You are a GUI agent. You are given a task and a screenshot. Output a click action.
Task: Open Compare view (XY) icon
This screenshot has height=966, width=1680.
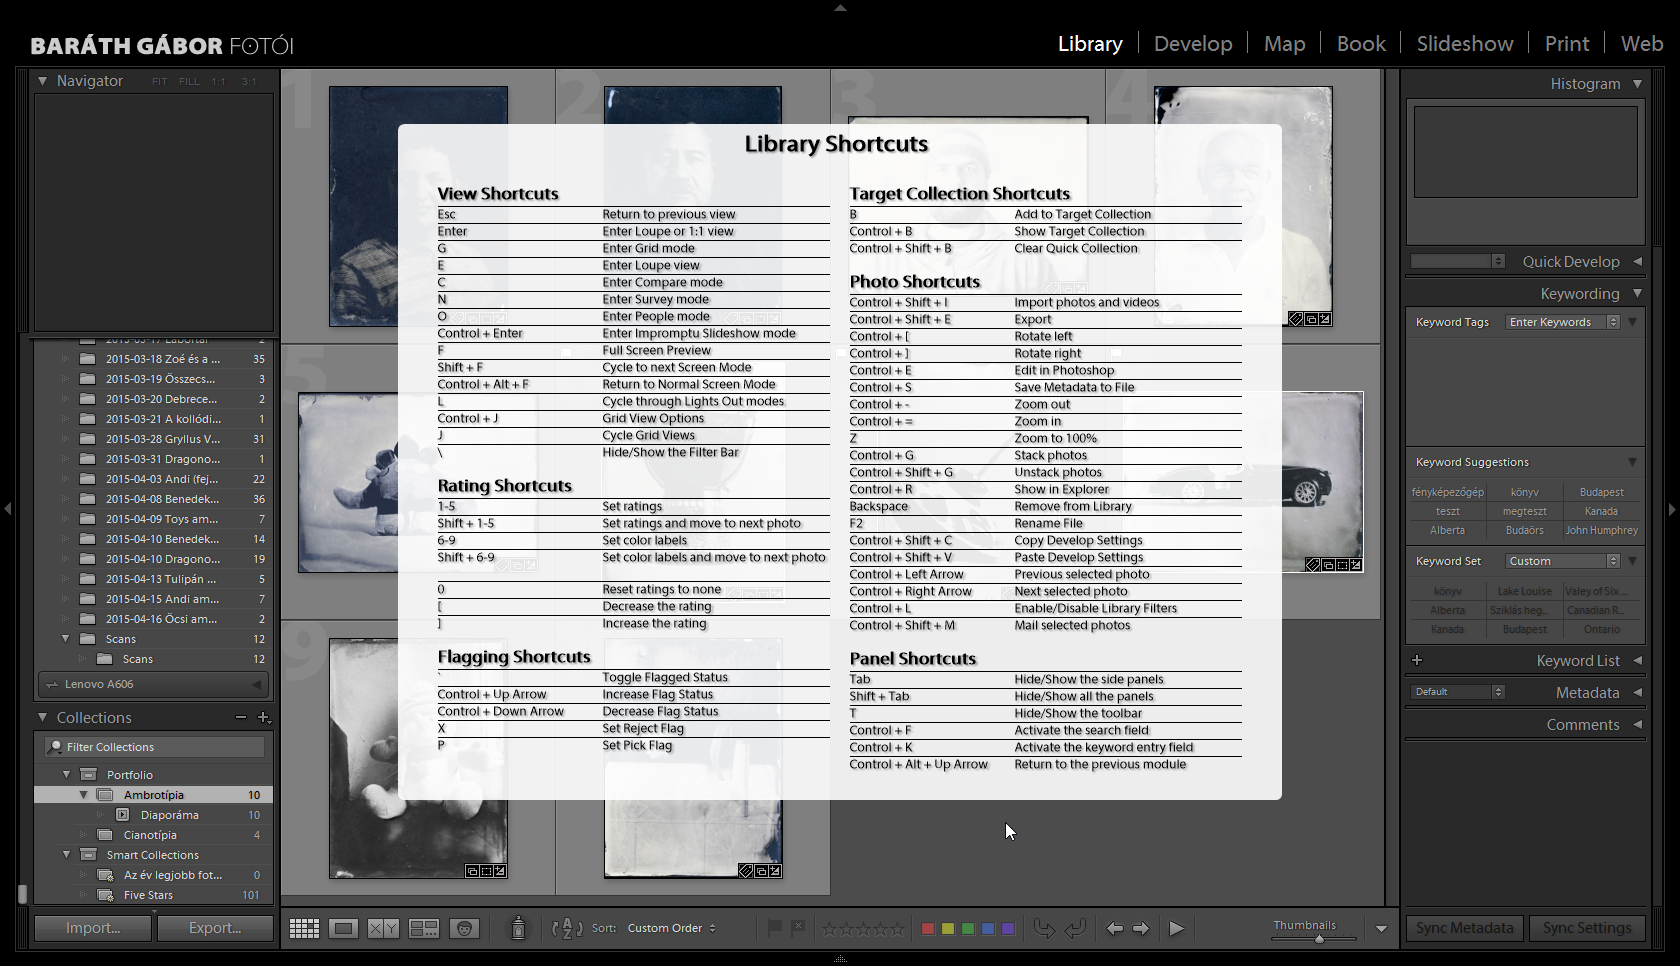click(383, 928)
